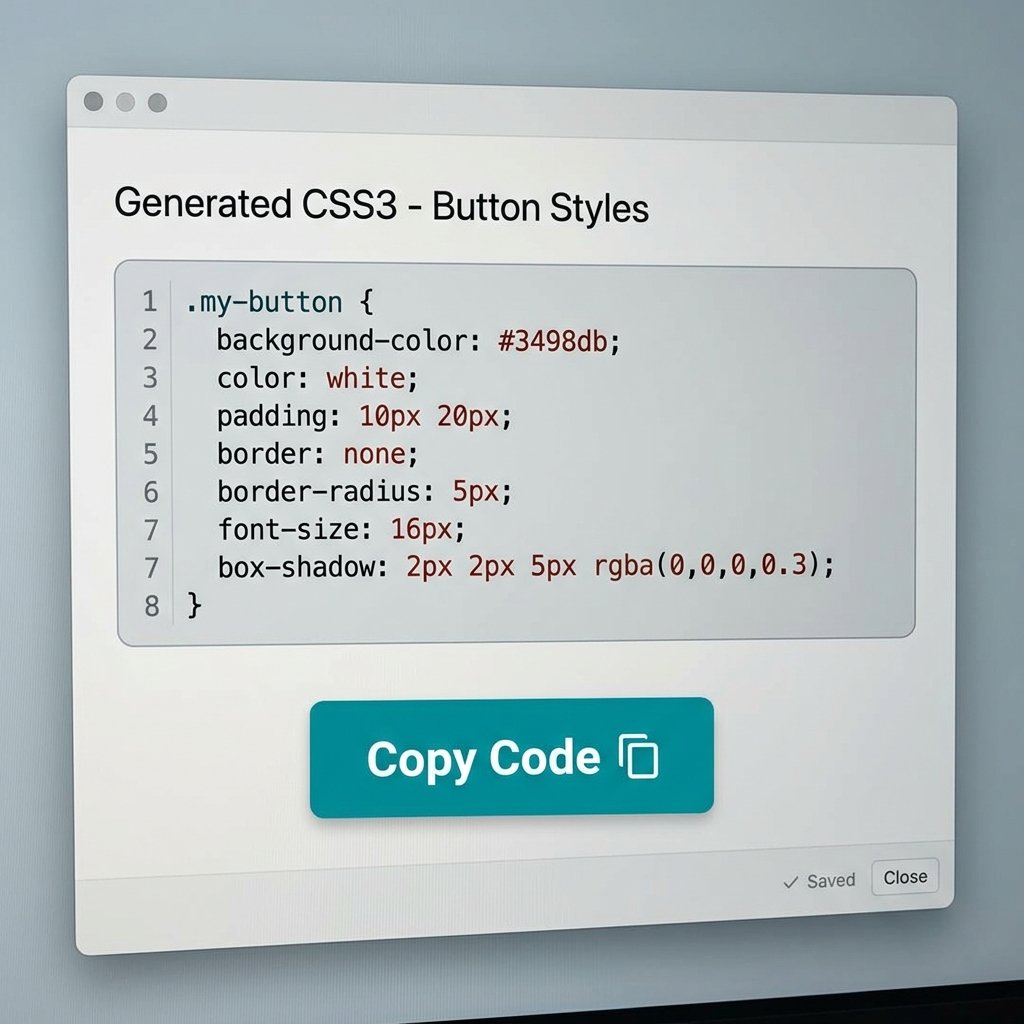Click the copy icon inside Copy Code
The width and height of the screenshot is (1024, 1024).
pos(639,756)
